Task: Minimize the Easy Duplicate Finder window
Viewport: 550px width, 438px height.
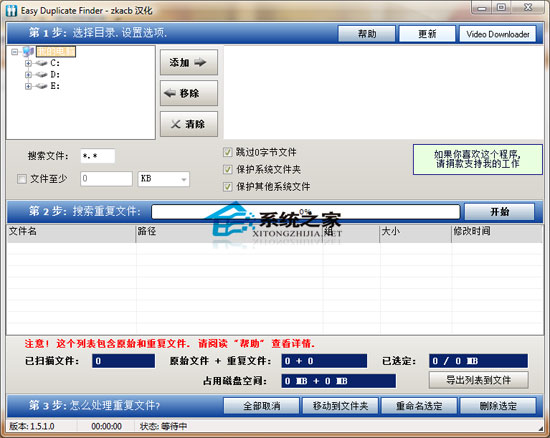Action: [x=482, y=8]
